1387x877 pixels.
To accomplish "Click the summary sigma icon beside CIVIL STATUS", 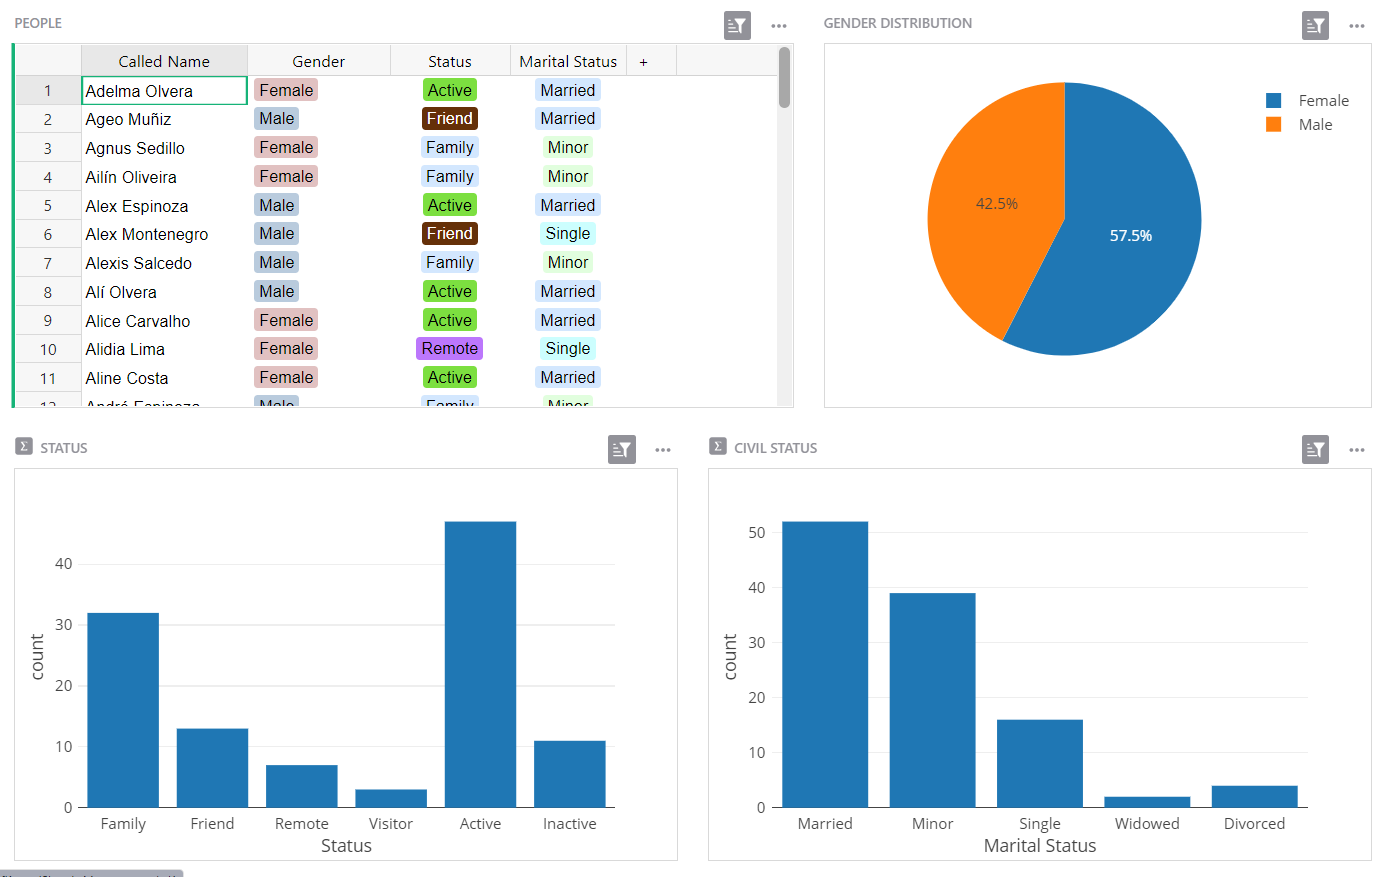I will (x=717, y=447).
